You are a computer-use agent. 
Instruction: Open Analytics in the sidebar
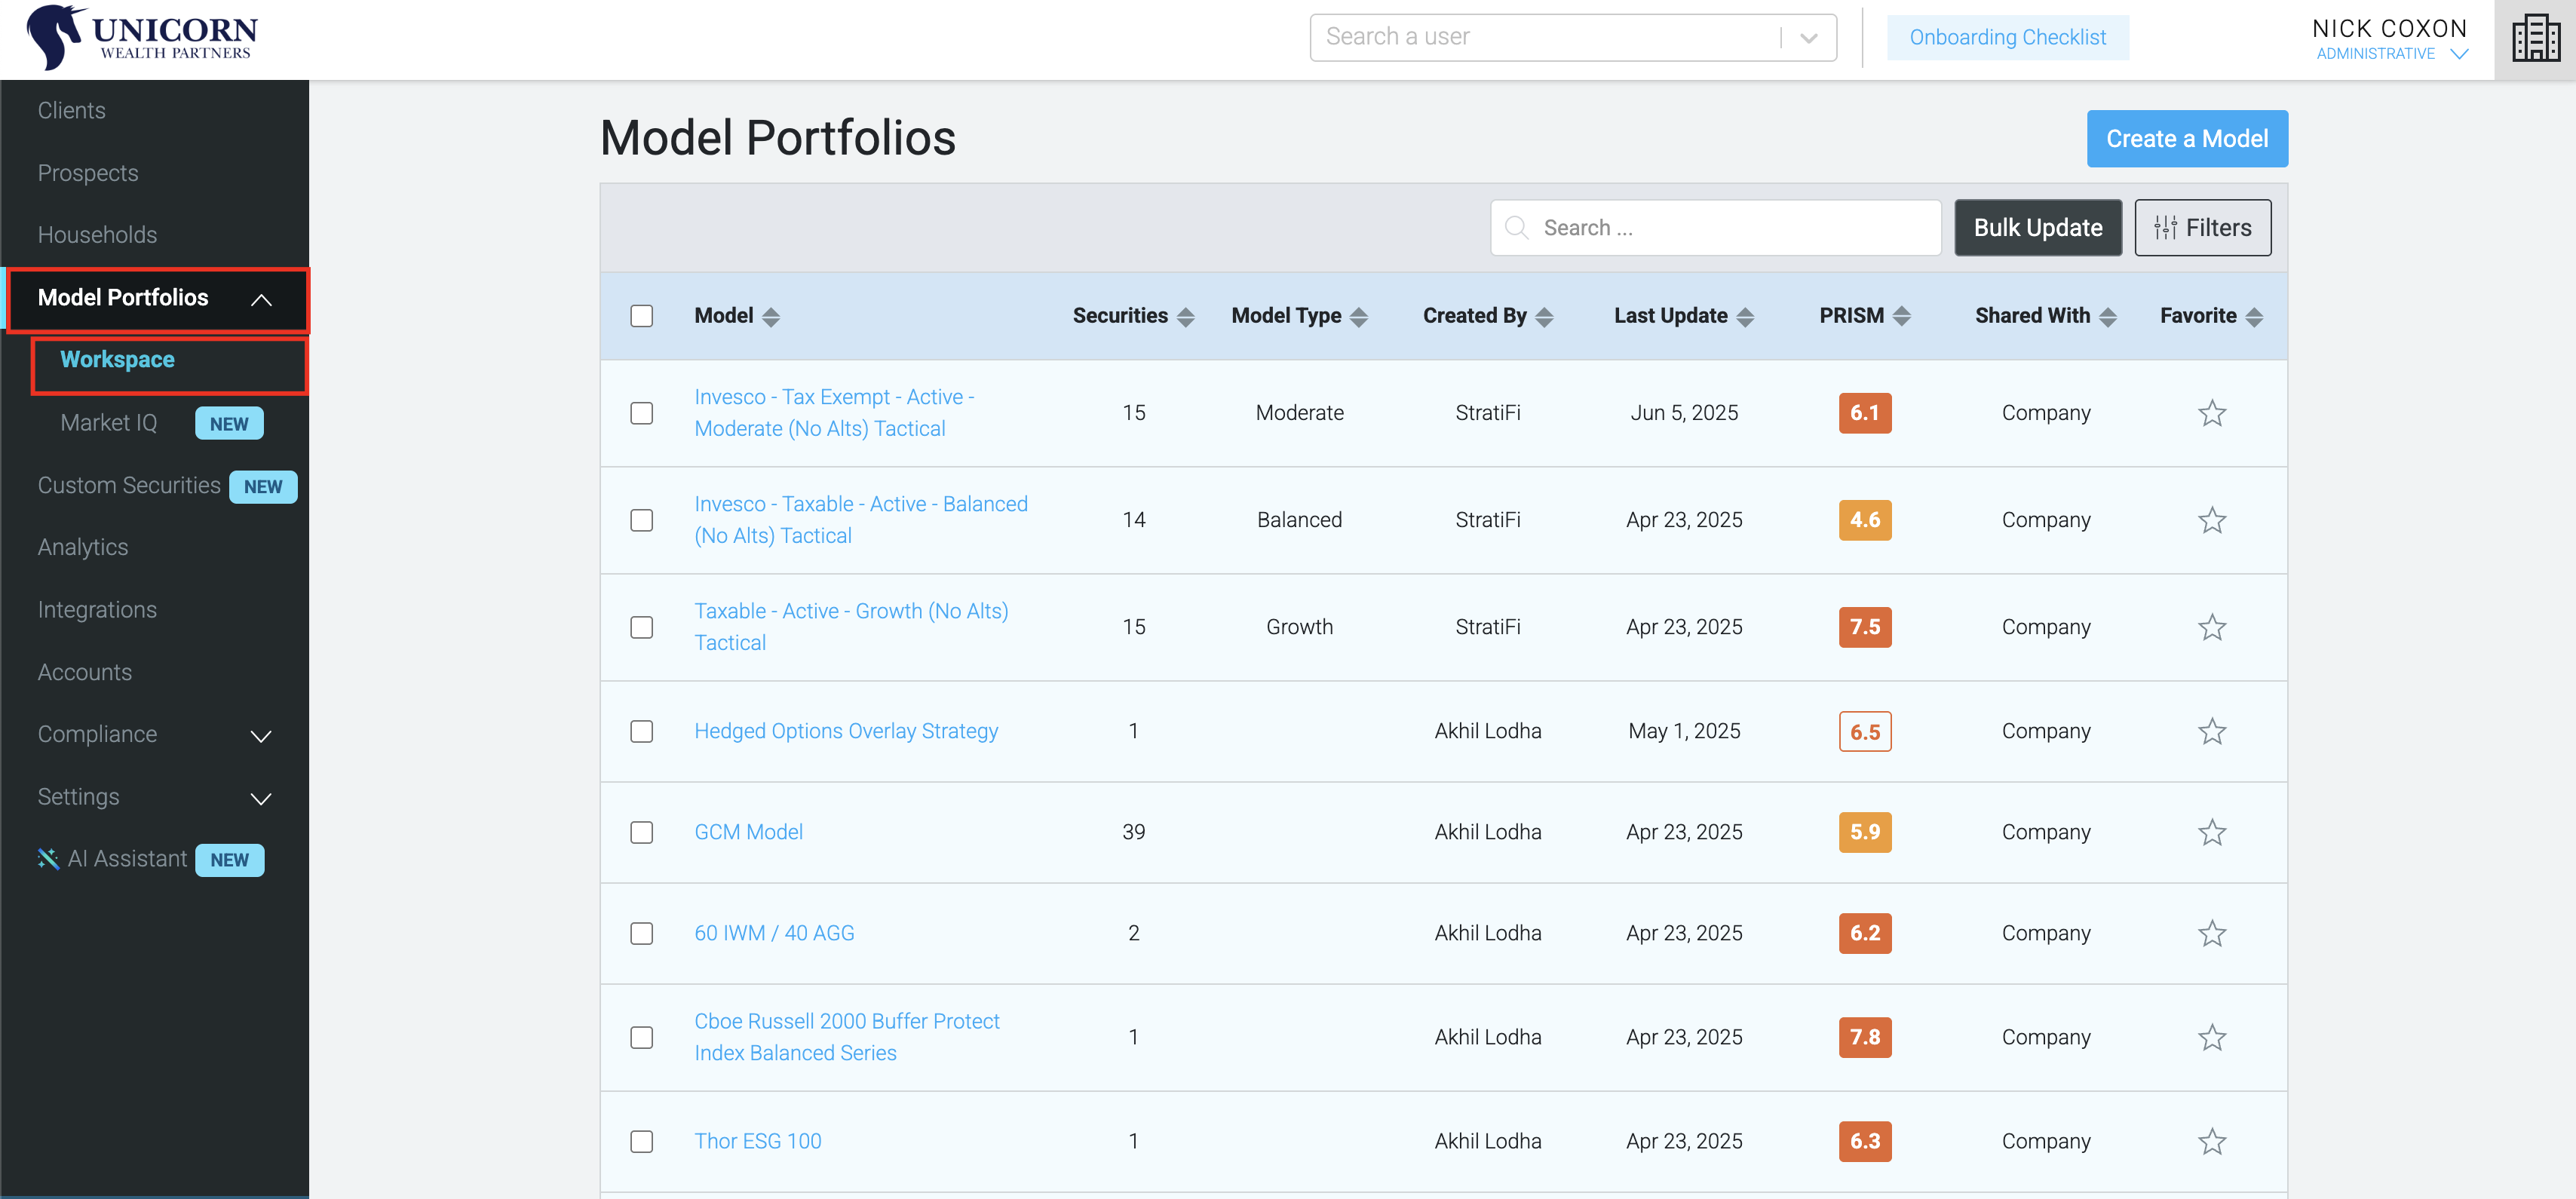83,548
